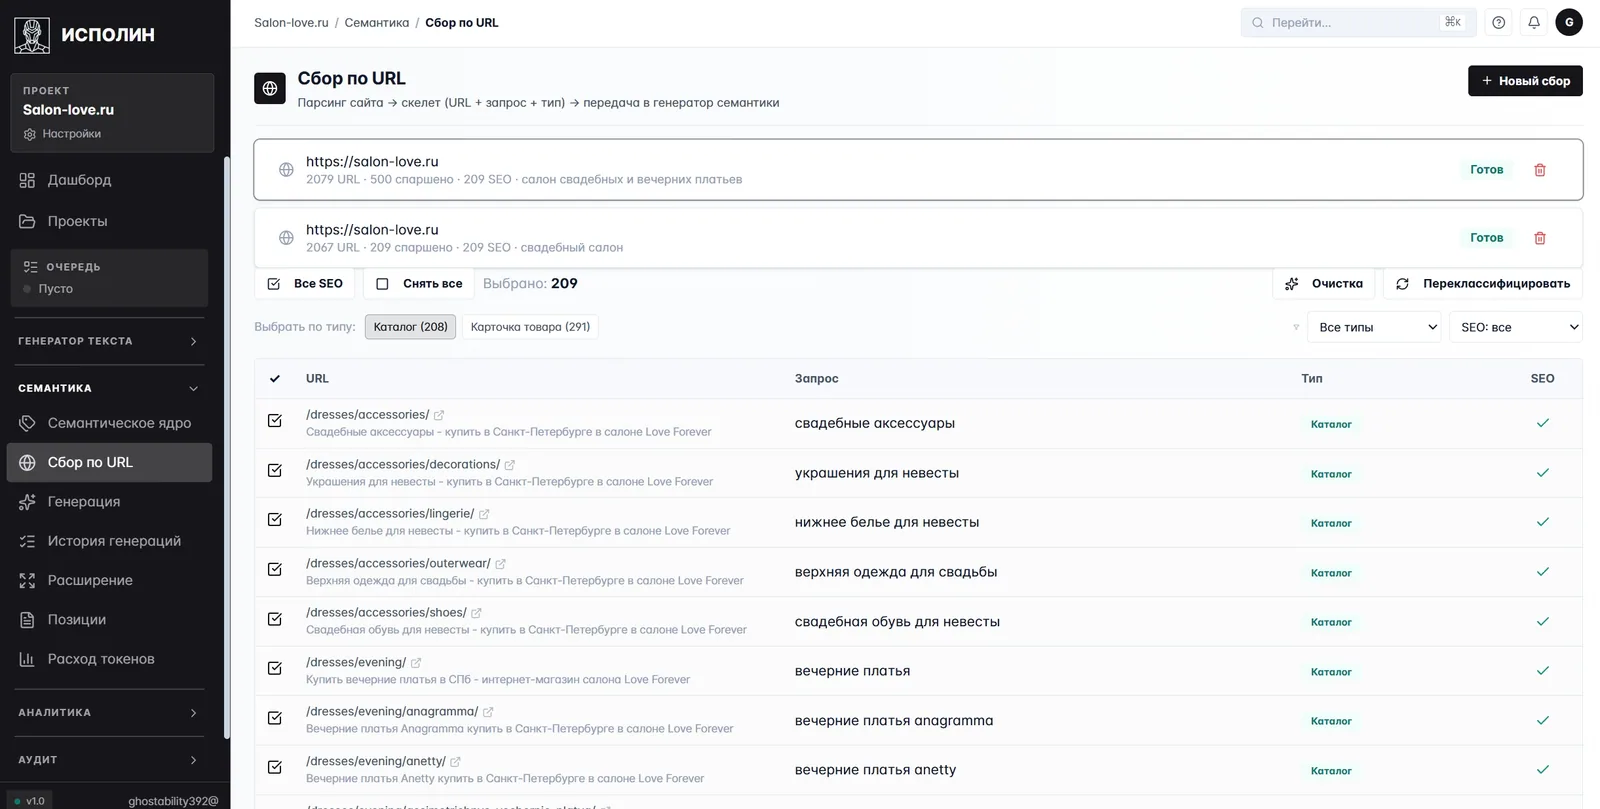Open the Все типы dropdown
Screen dimensions: 1600x809
point(1374,327)
